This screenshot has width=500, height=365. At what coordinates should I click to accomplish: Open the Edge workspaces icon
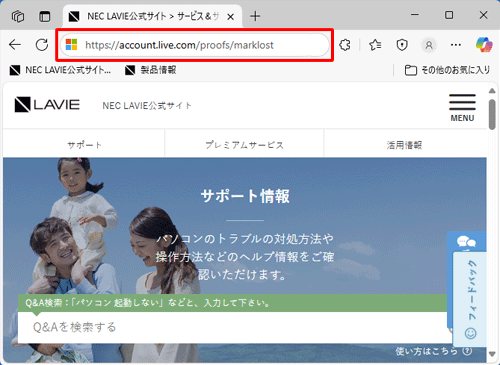tap(18, 16)
